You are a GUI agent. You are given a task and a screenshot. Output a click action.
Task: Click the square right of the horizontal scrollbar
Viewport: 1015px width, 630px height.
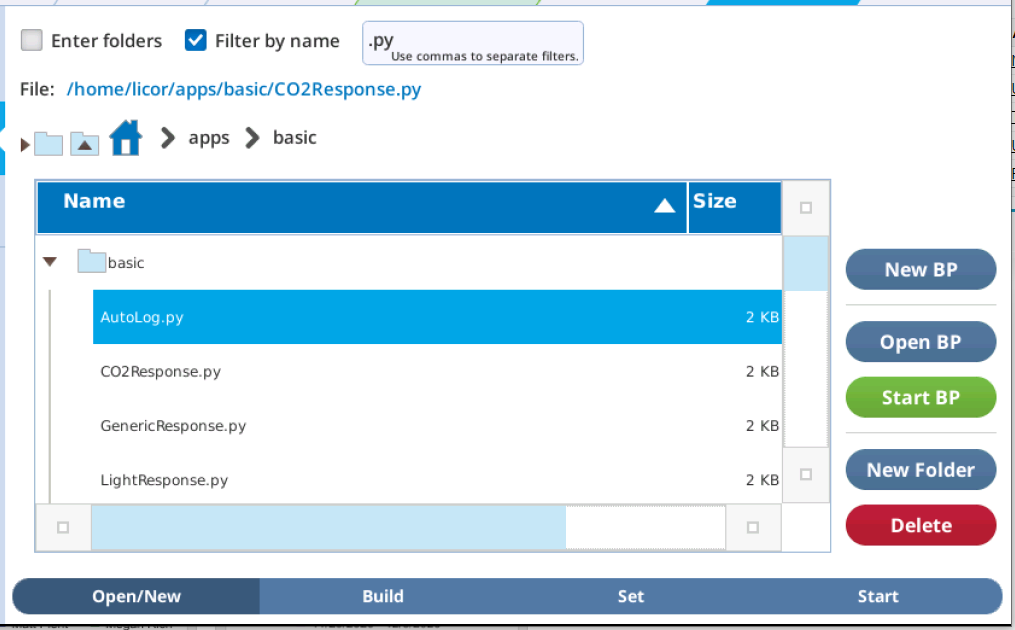pos(753,527)
